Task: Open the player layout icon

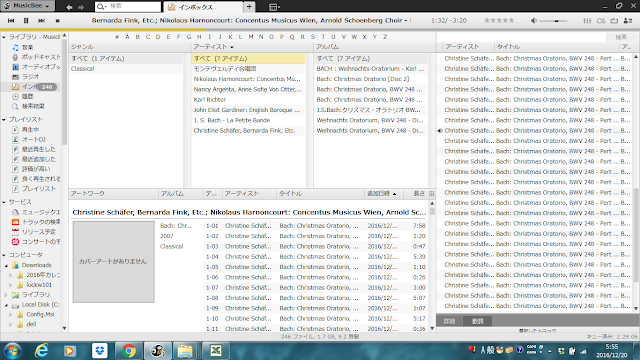Action: click(628, 20)
